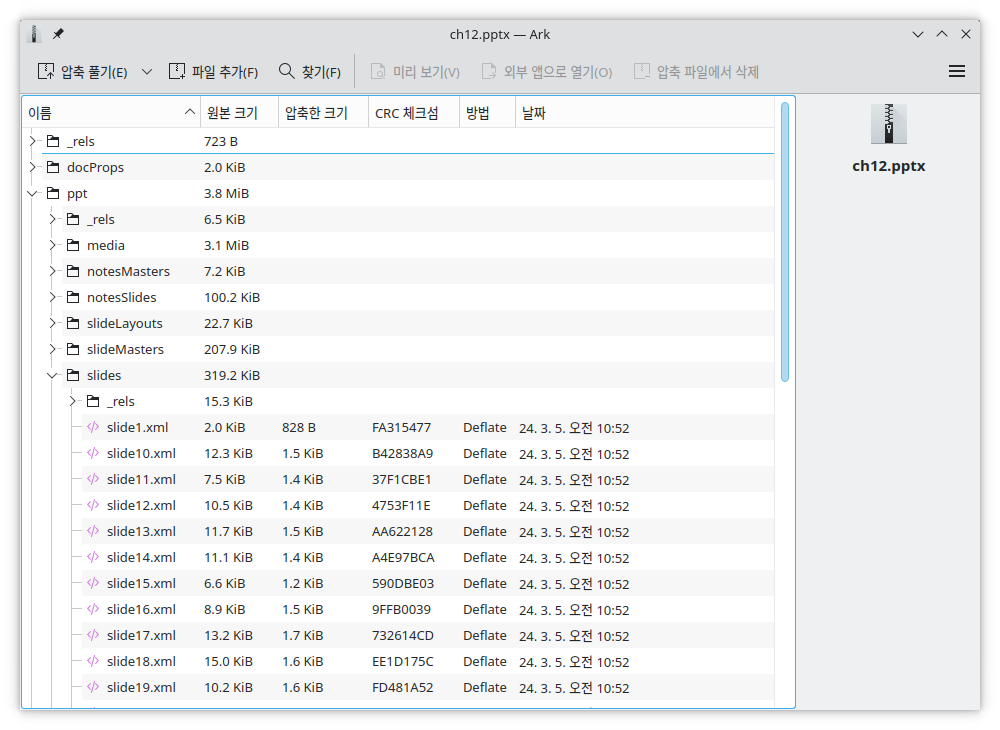Screen dimensions: 1000x730
Task: Collapse the slides folder
Action: point(53,376)
